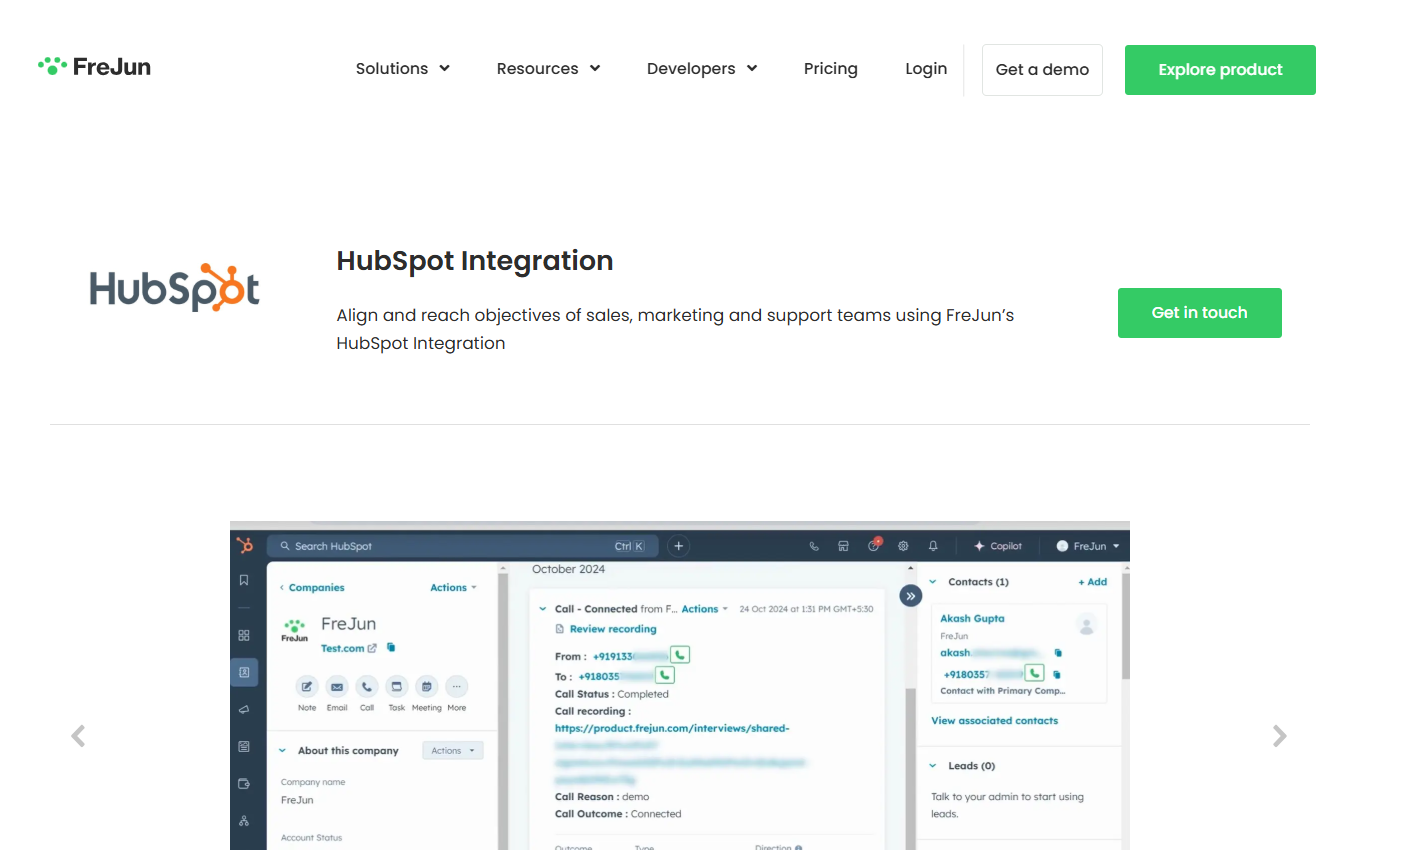Open the FreJun account dropdown top right

[1090, 545]
